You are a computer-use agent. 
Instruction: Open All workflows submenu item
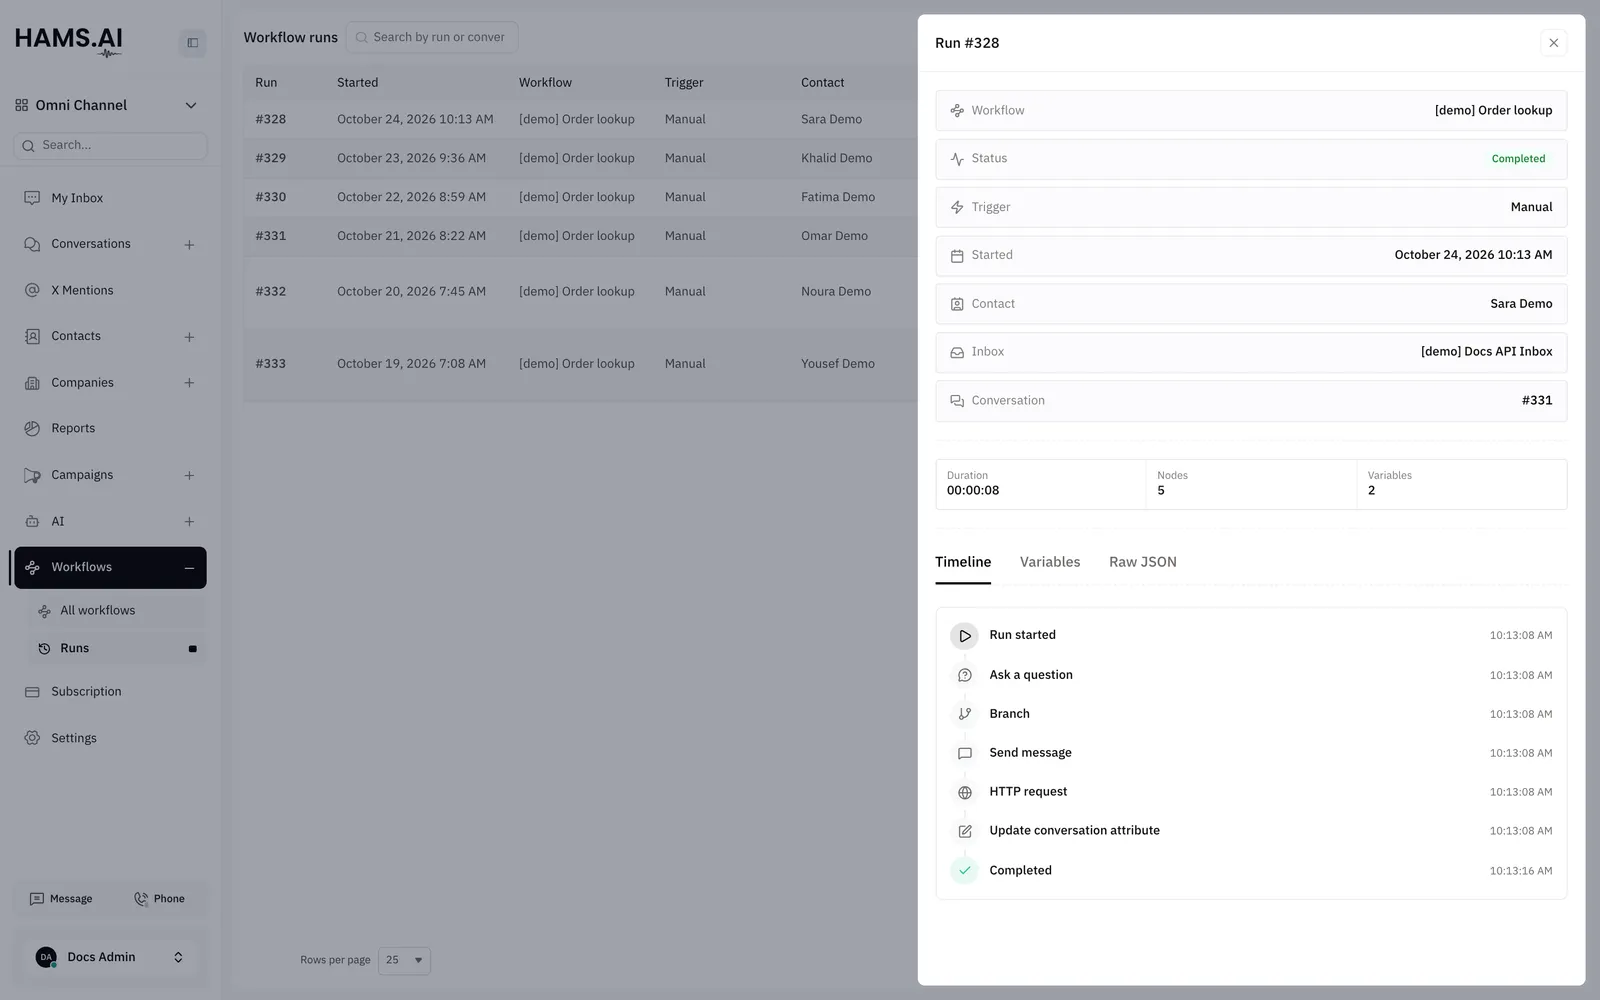click(117, 611)
